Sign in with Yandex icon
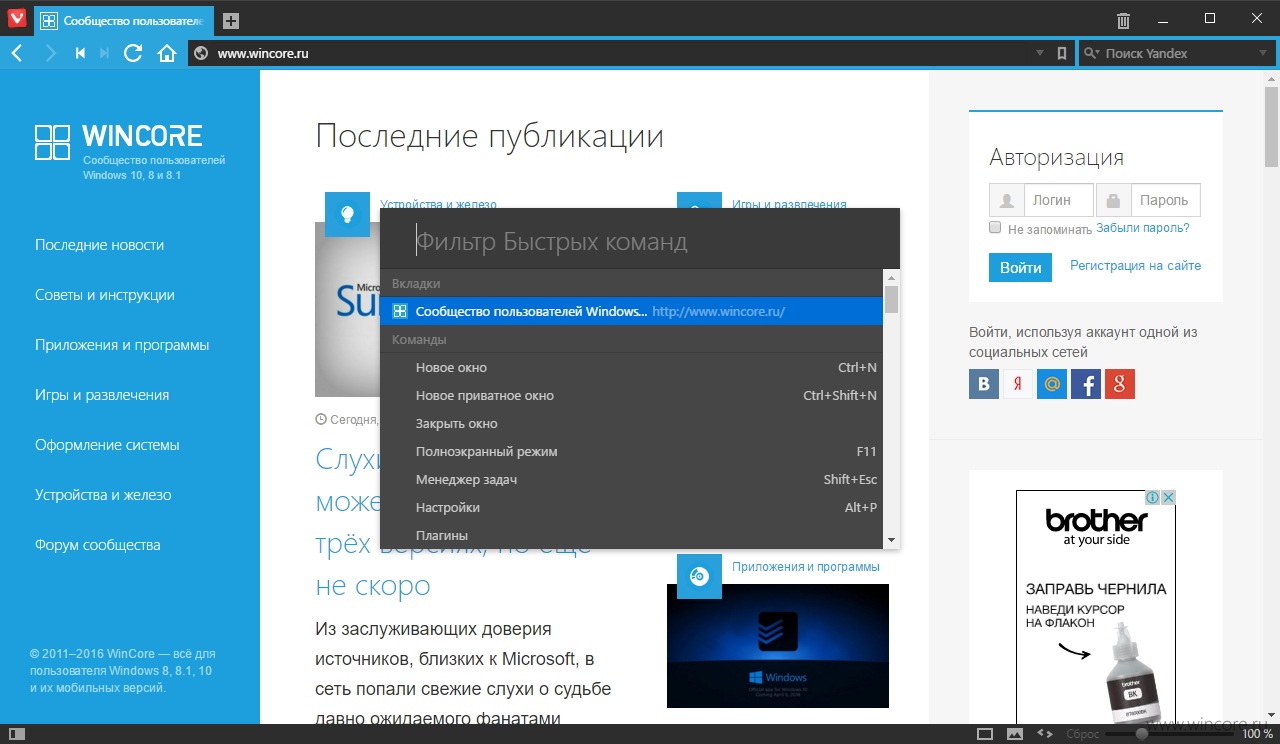This screenshot has width=1280, height=744. (x=1018, y=384)
